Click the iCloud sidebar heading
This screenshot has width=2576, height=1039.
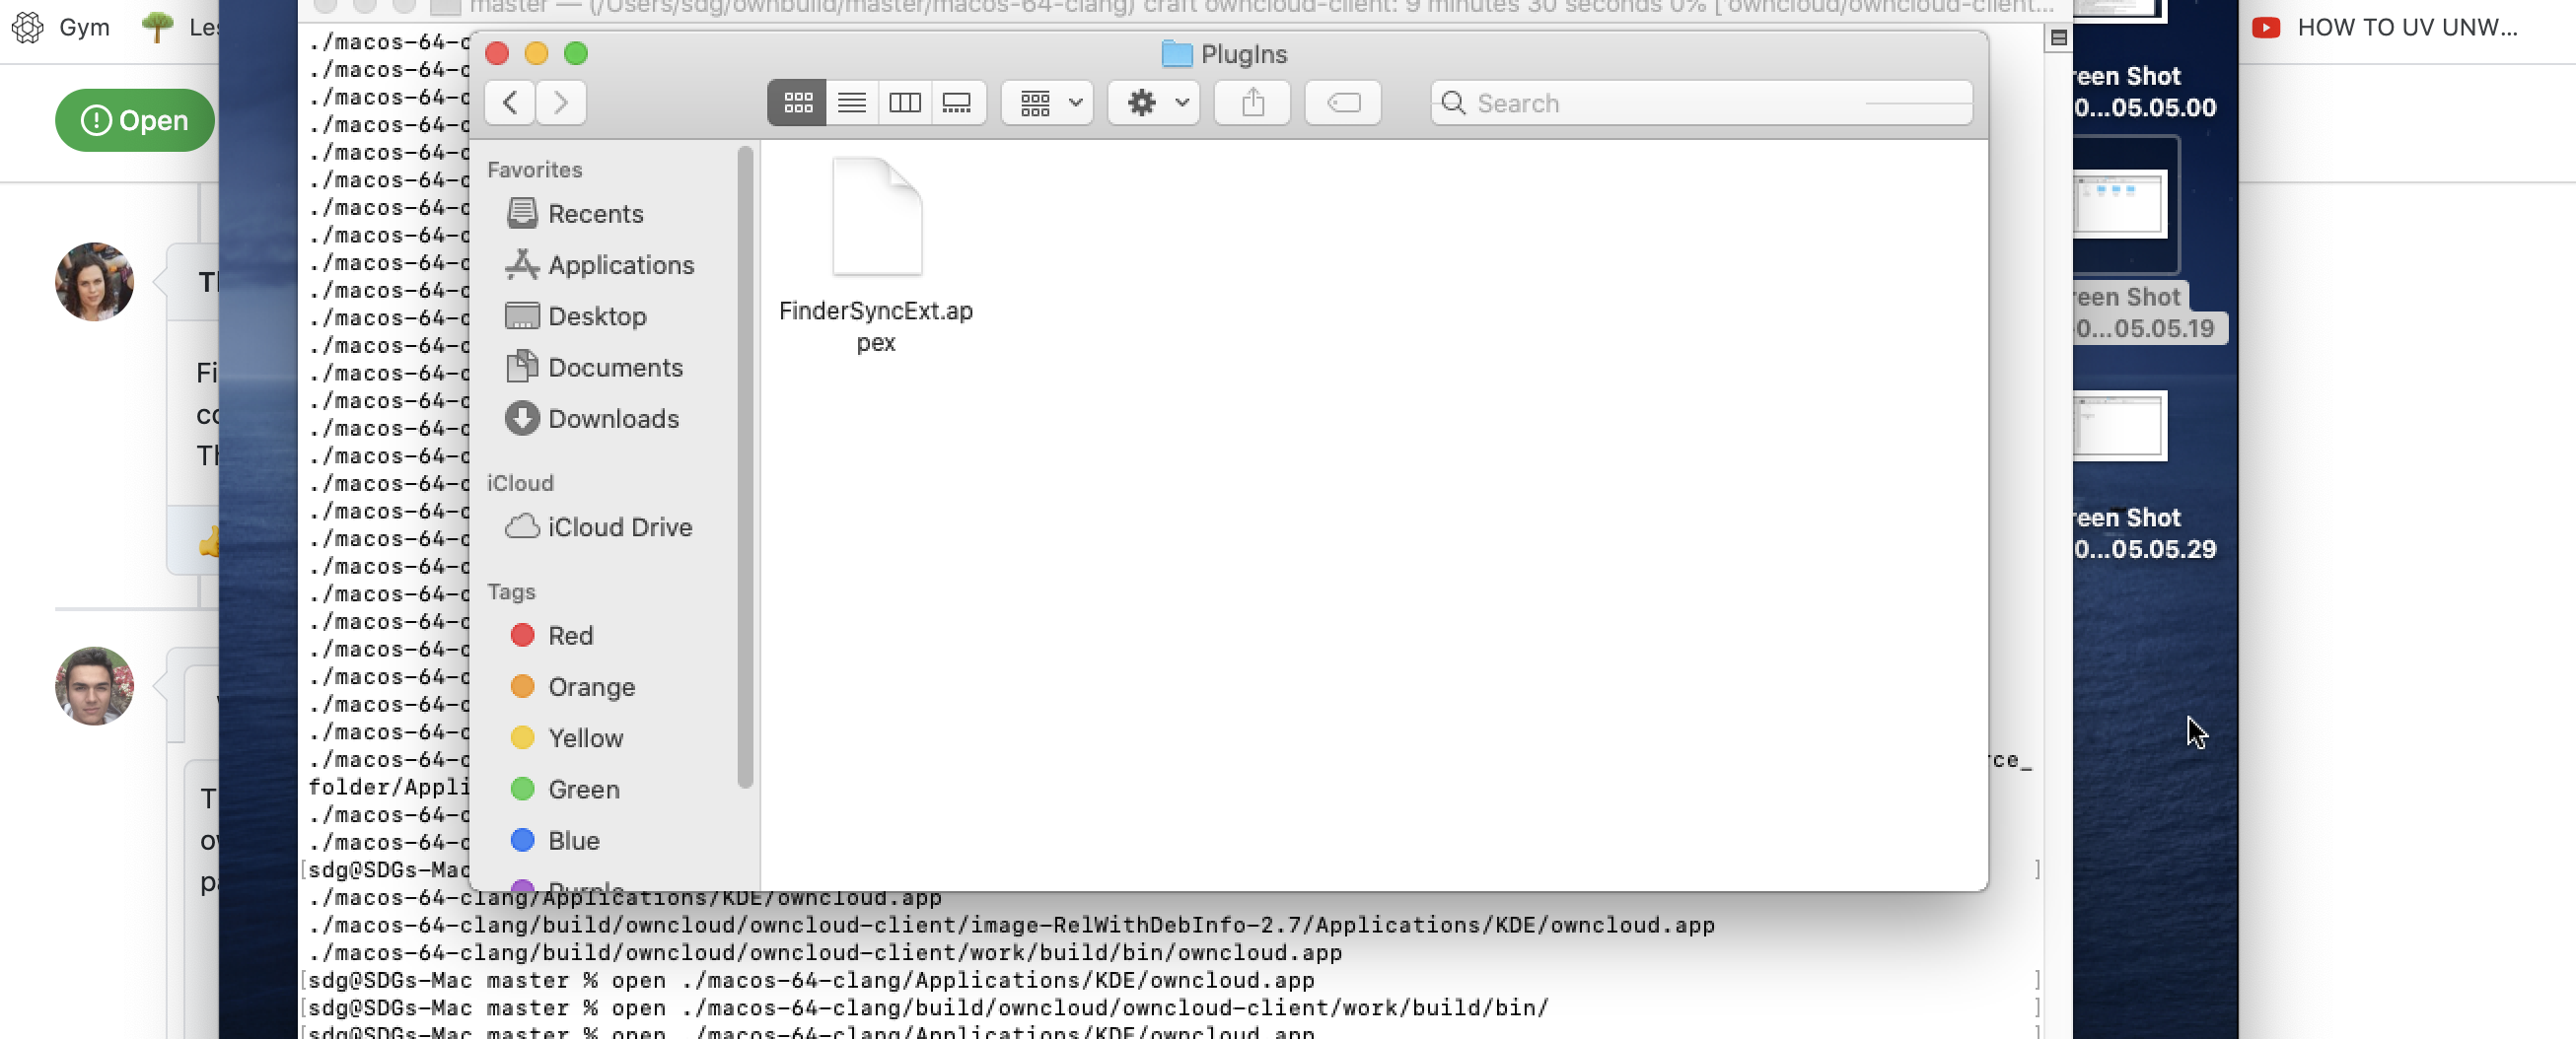(520, 482)
